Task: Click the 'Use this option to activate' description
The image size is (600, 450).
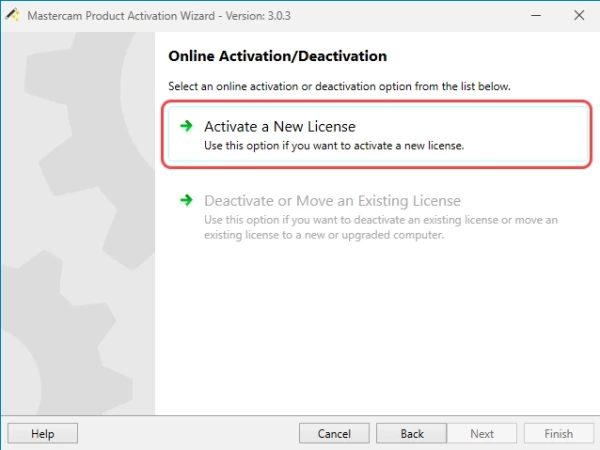Action: click(x=335, y=146)
